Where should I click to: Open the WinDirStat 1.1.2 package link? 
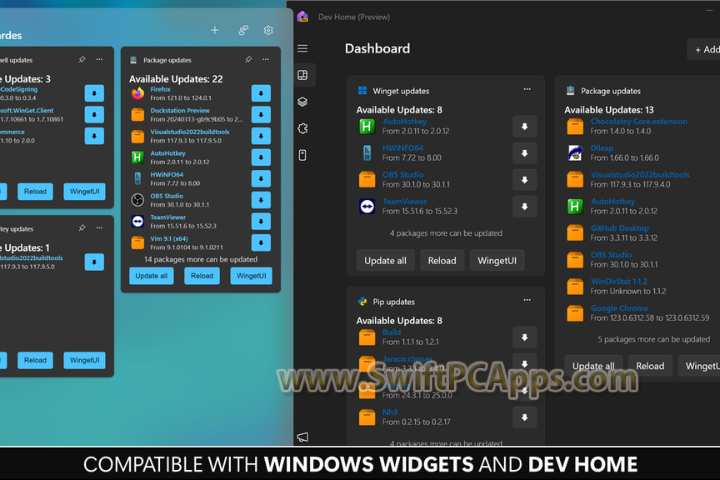coord(619,281)
